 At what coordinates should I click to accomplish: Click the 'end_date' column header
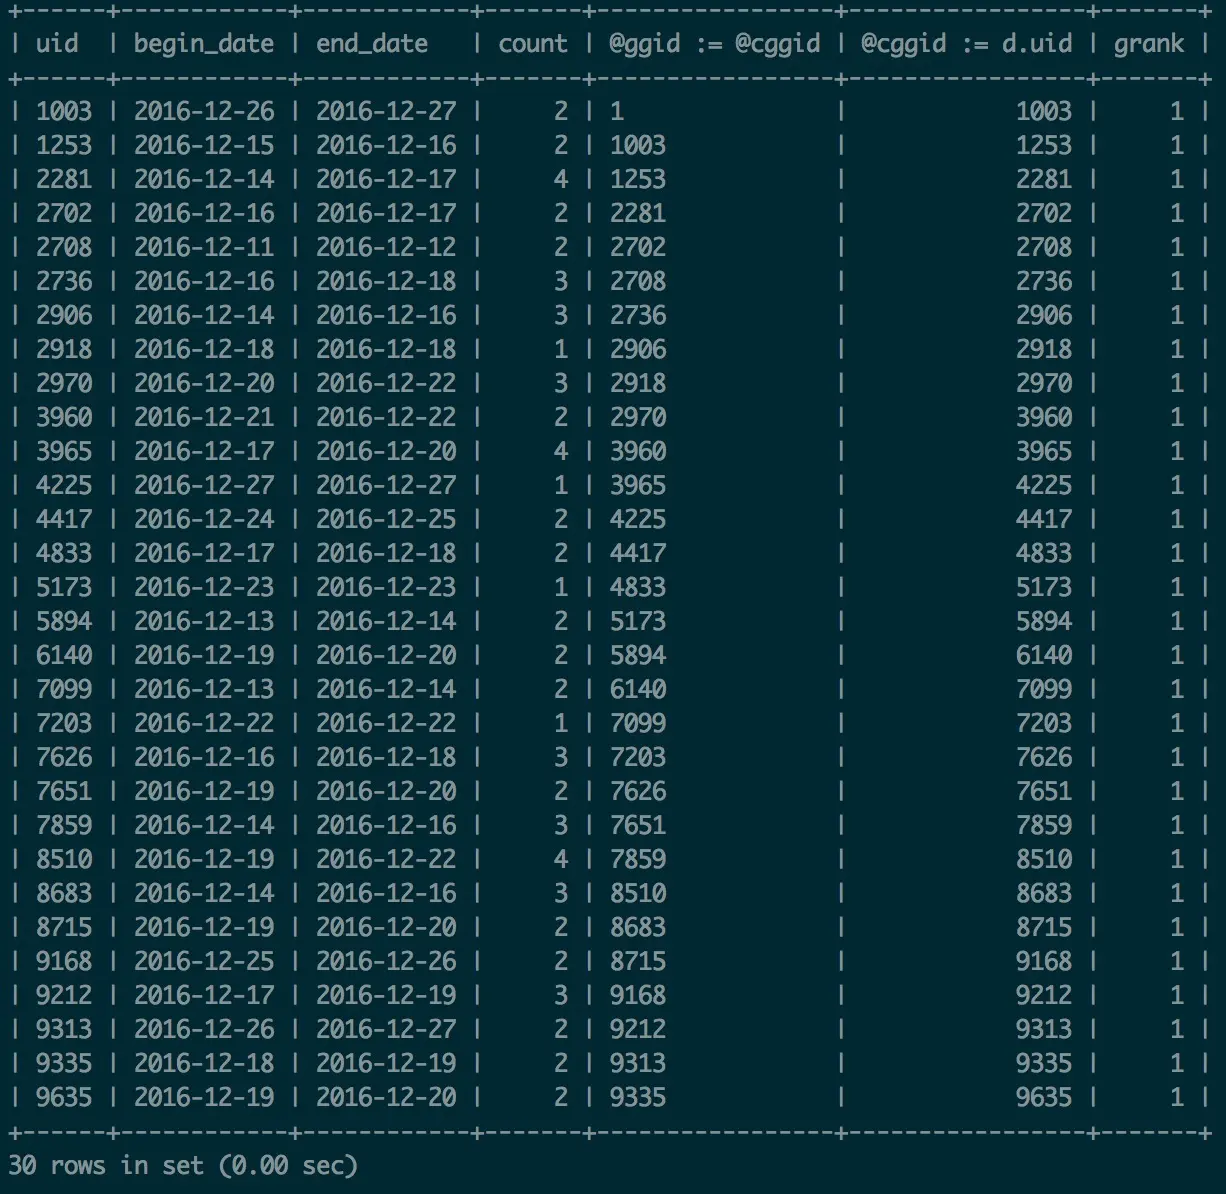[372, 44]
